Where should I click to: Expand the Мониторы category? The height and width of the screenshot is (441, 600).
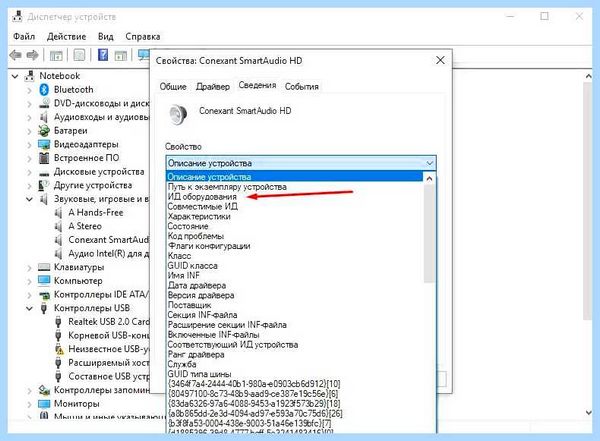(29, 404)
